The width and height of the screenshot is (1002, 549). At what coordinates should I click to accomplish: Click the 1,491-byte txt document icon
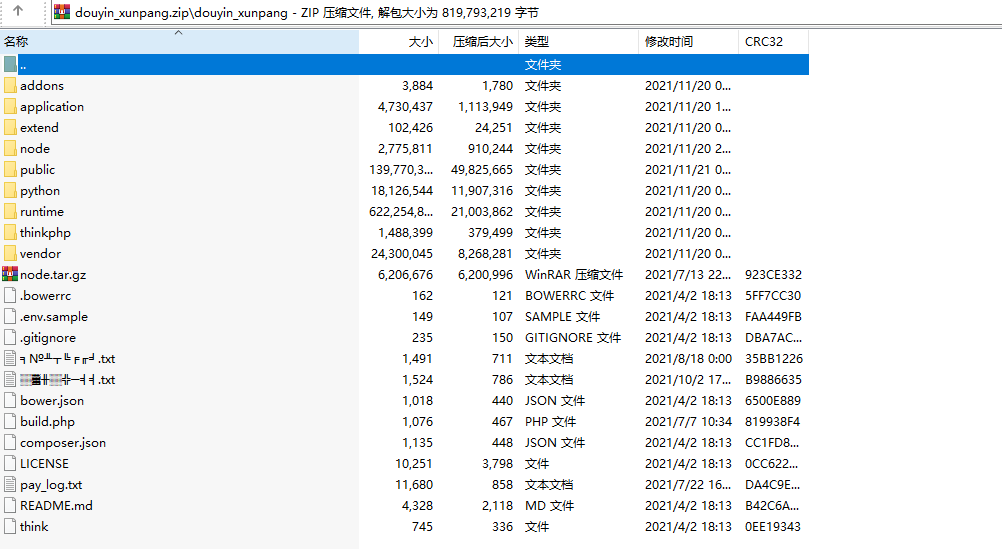pyautogui.click(x=10, y=359)
